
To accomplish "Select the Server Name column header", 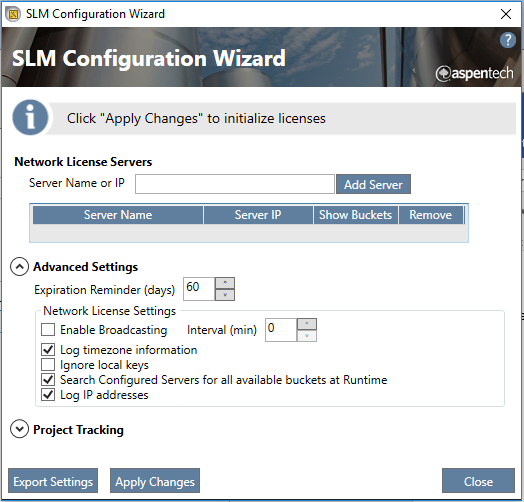I will click(x=118, y=215).
